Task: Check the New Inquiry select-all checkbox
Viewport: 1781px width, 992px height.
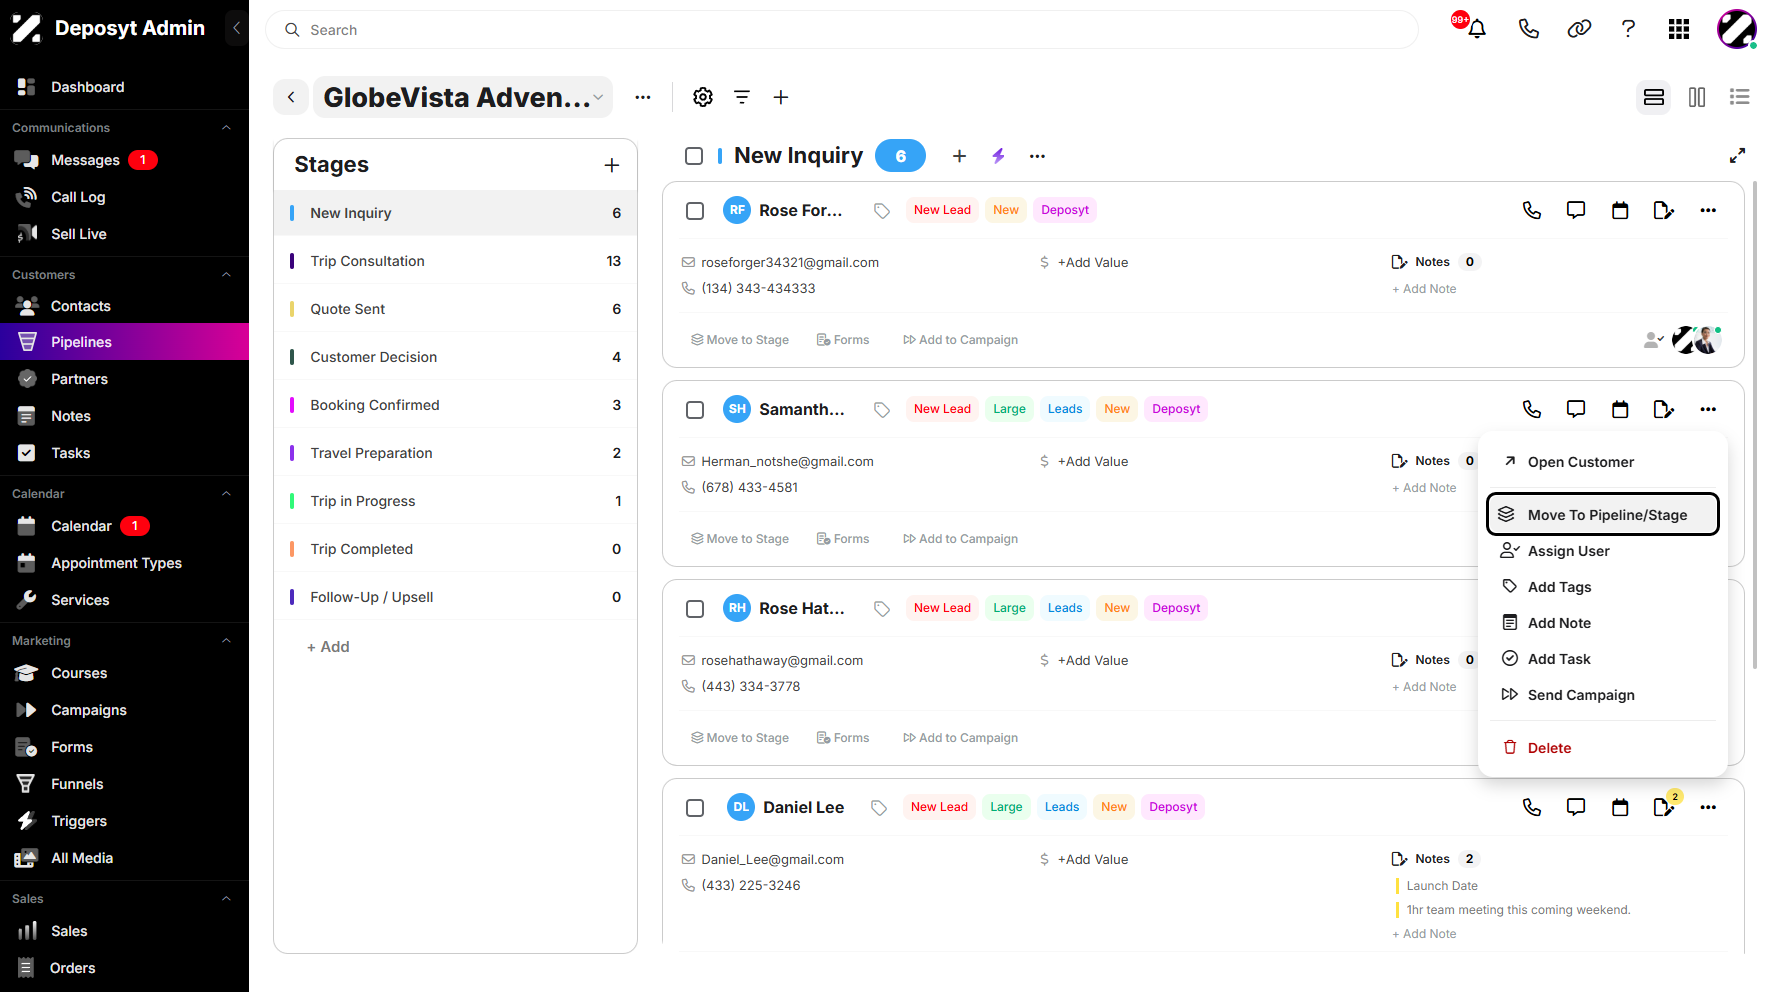Action: pos(694,156)
